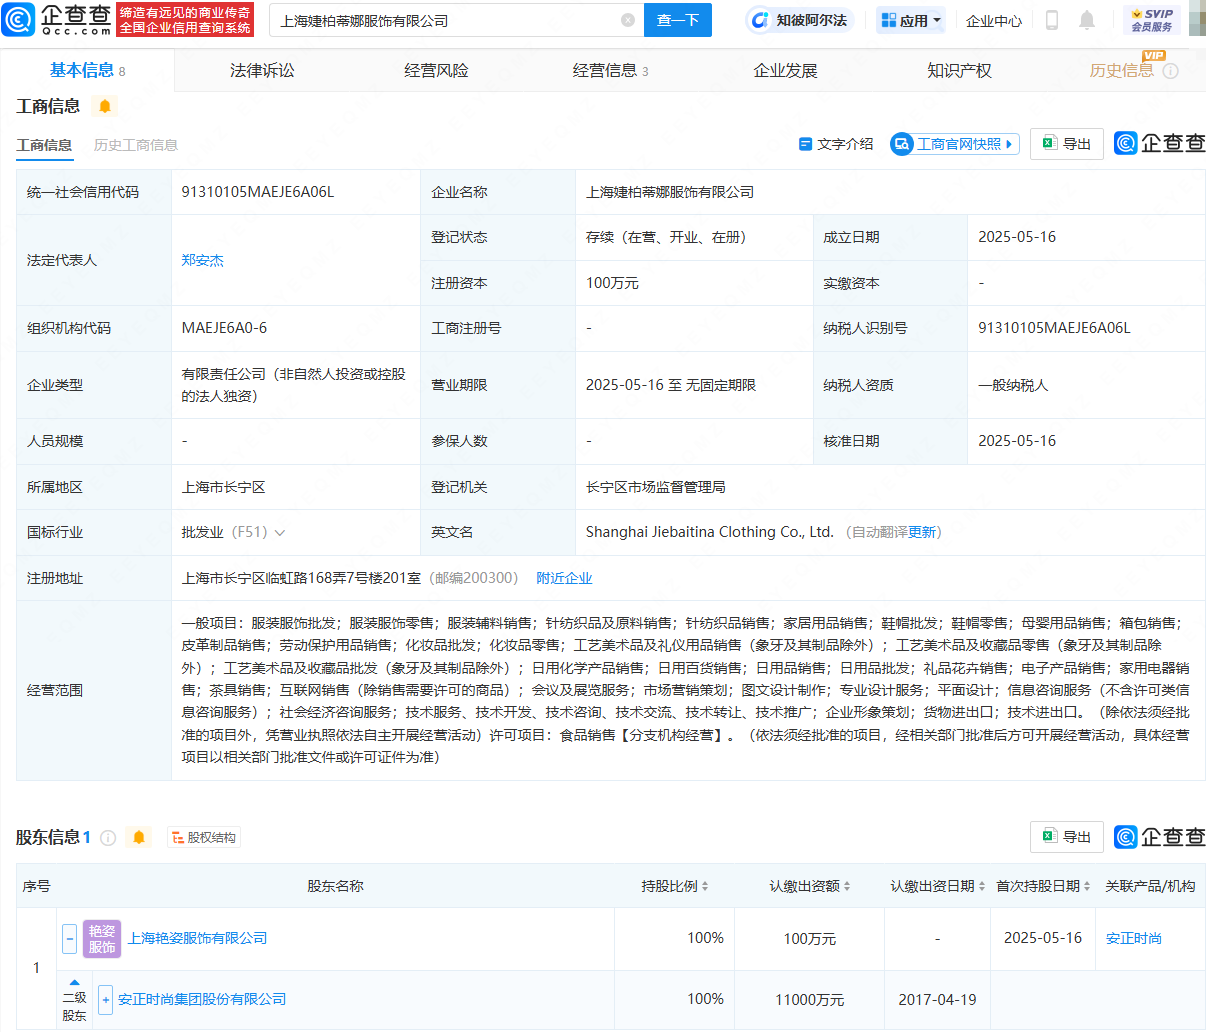Select 上海市长宁区 region value
Viewport: 1206px width, 1032px height.
pyautogui.click(x=223, y=487)
